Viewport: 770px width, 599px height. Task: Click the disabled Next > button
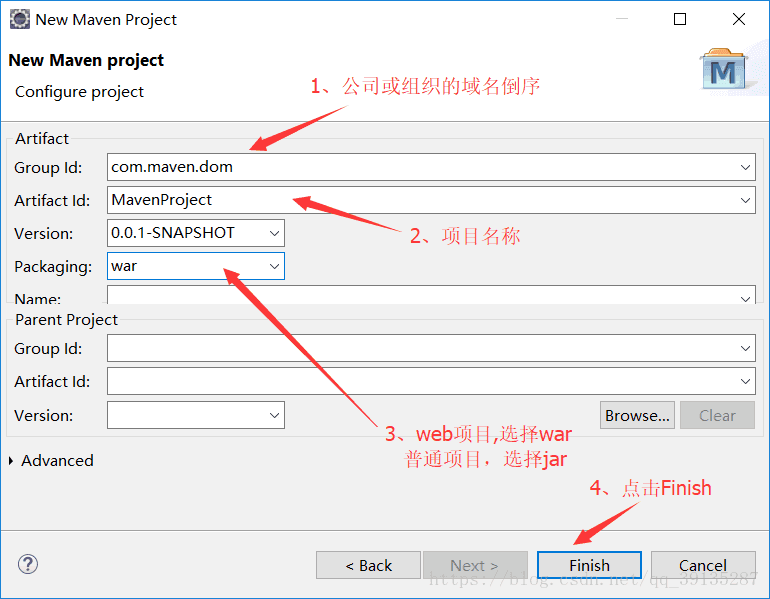(475, 565)
